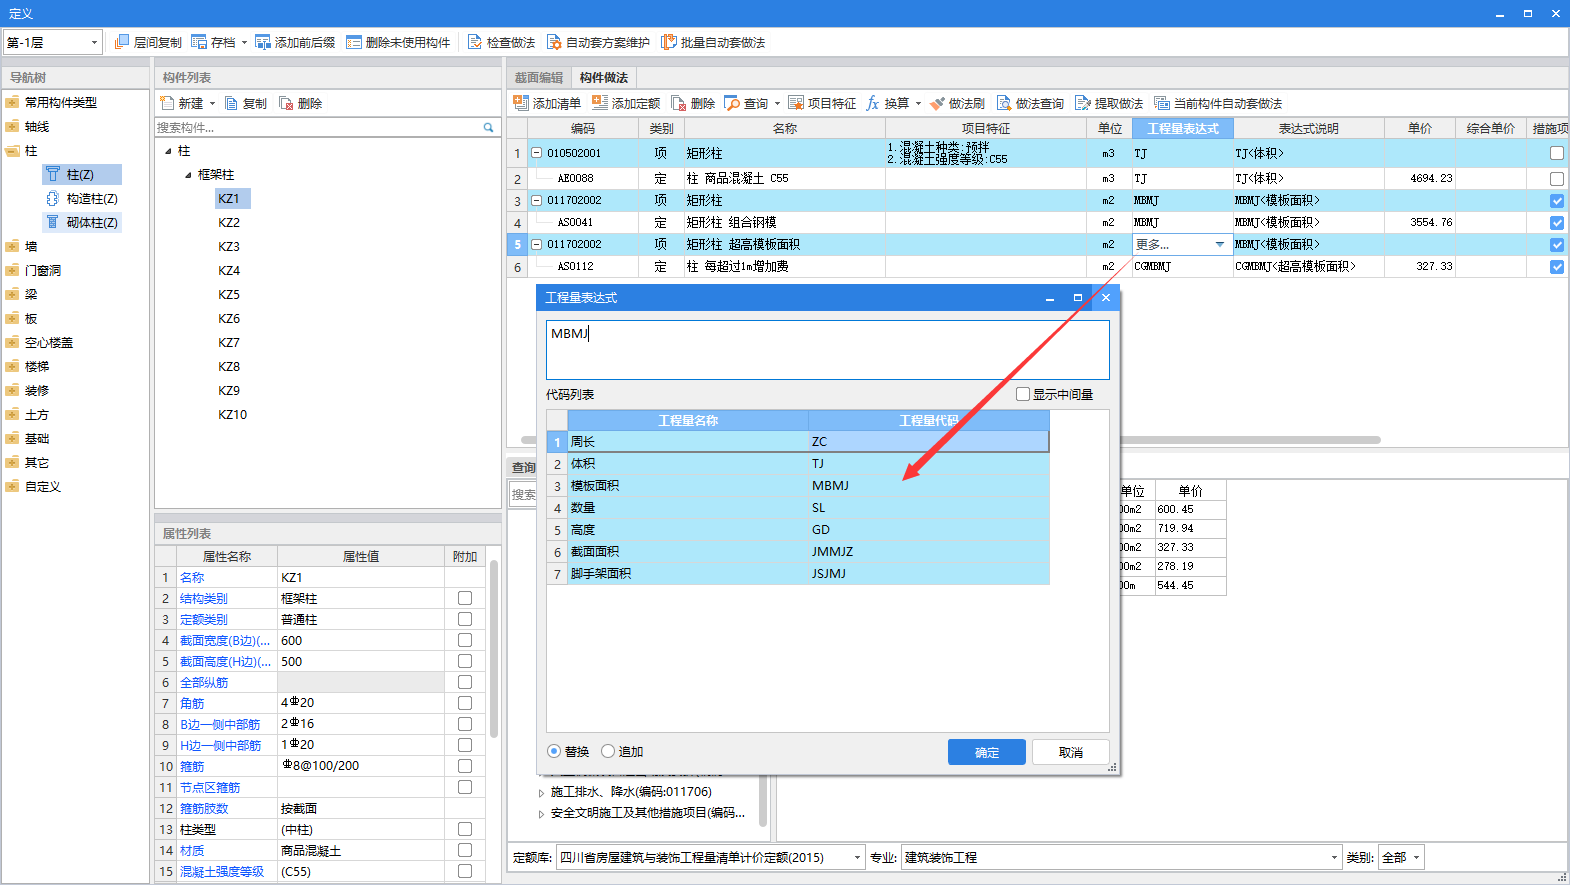Image resolution: width=1570 pixels, height=885 pixels.
Task: Check 附加 box for 箍筋
Action: (465, 766)
